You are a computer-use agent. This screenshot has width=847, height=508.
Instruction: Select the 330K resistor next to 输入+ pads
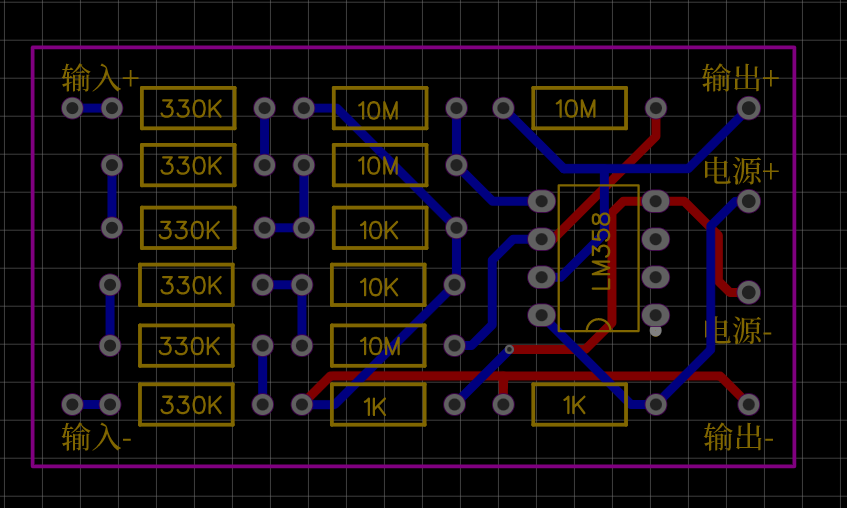[189, 108]
